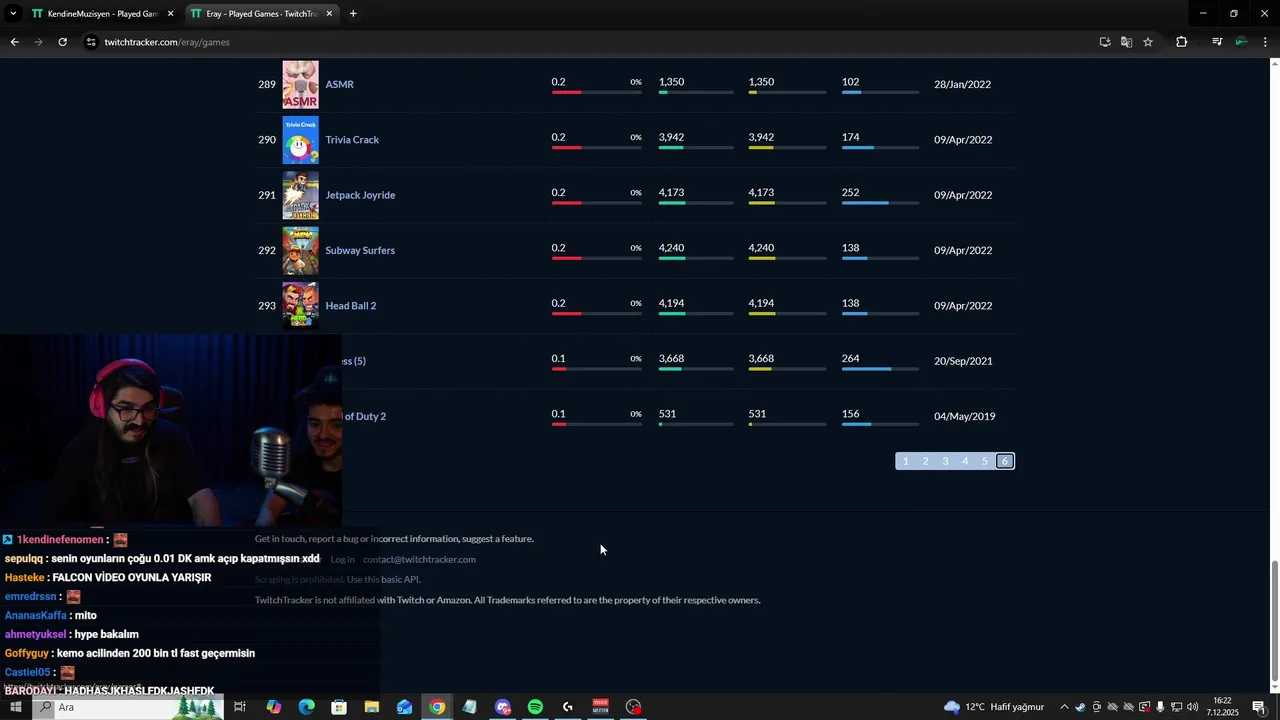This screenshot has width=1280, height=720.
Task: Open the media control icon in toolbar
Action: pos(1216,42)
